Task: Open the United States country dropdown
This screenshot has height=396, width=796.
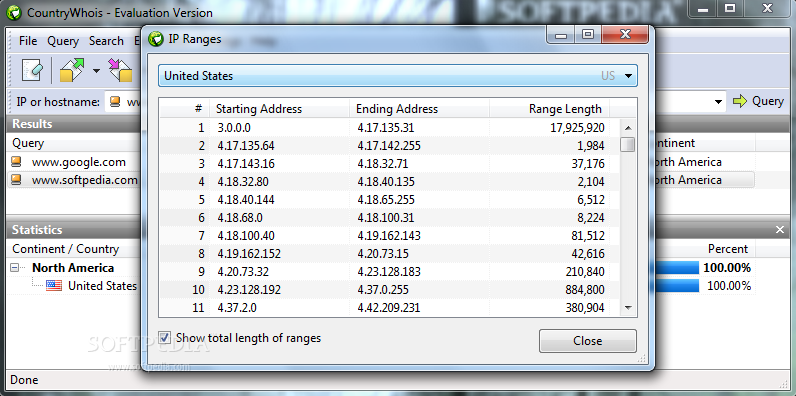Action: (x=397, y=76)
